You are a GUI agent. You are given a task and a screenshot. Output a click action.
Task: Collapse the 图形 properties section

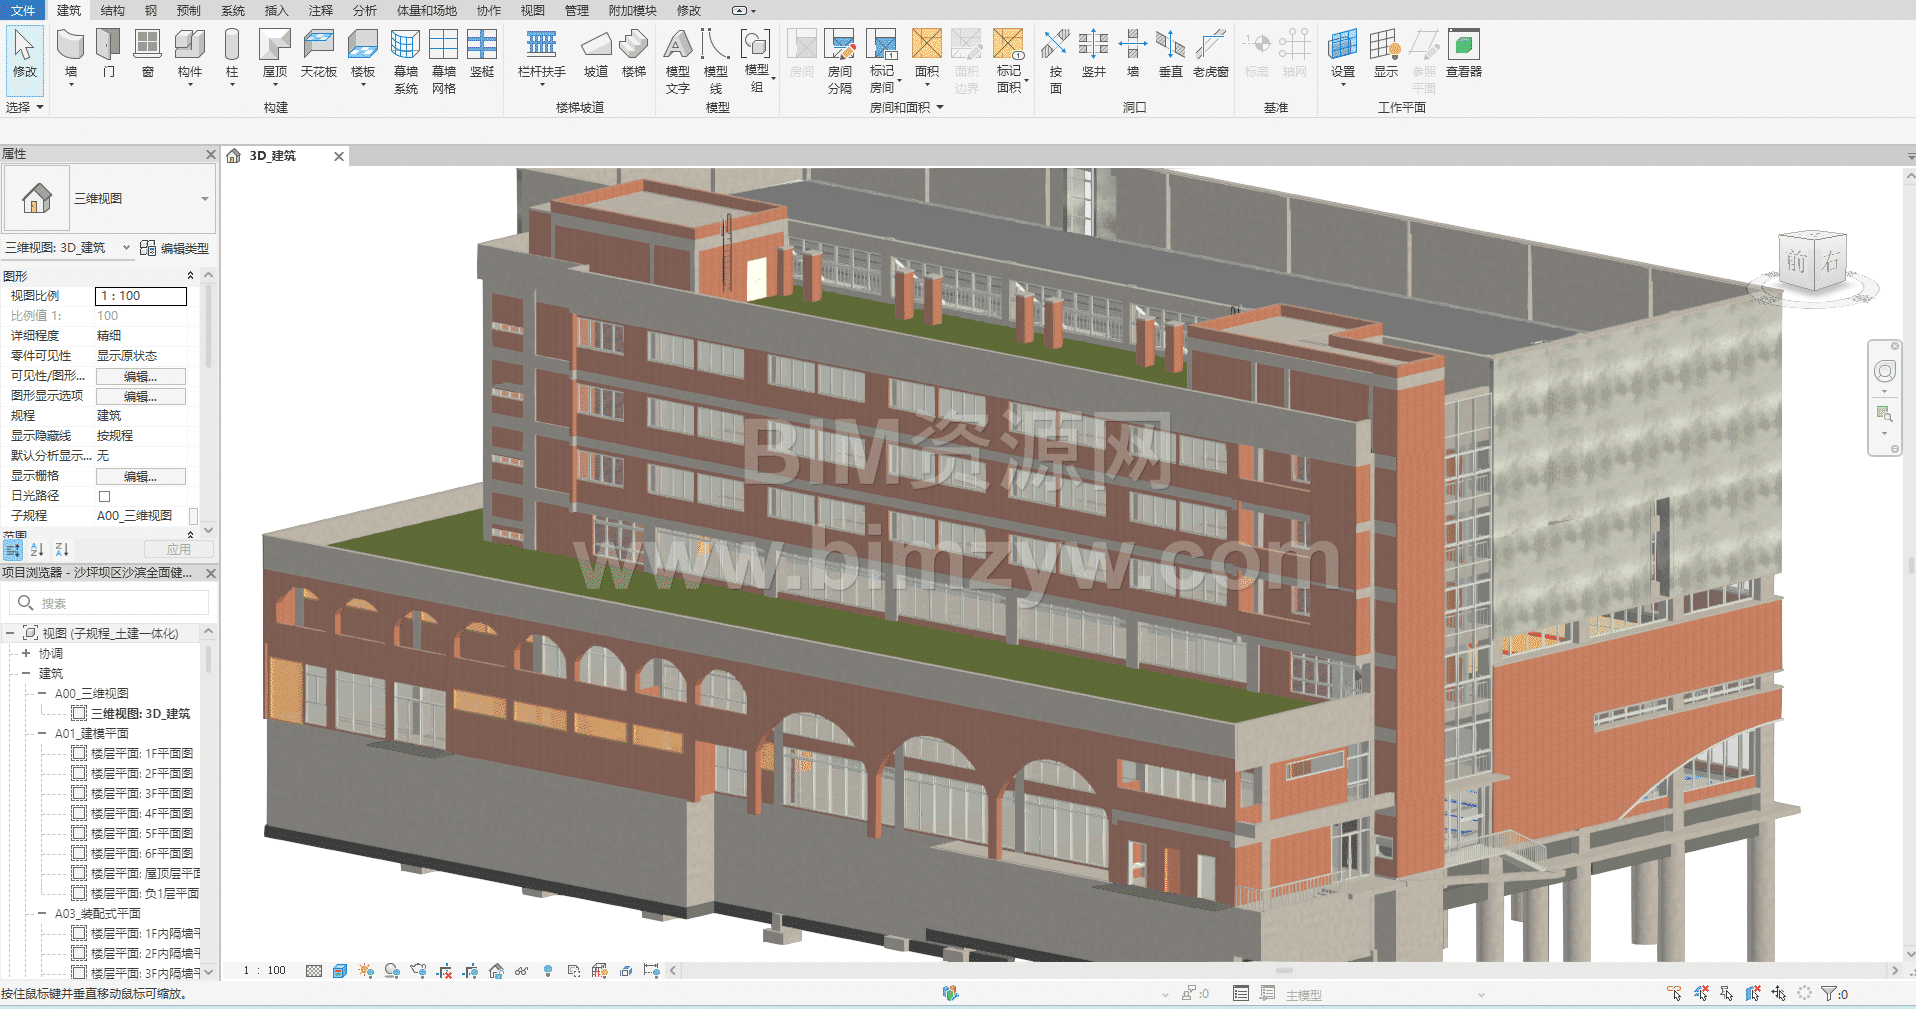pyautogui.click(x=190, y=275)
